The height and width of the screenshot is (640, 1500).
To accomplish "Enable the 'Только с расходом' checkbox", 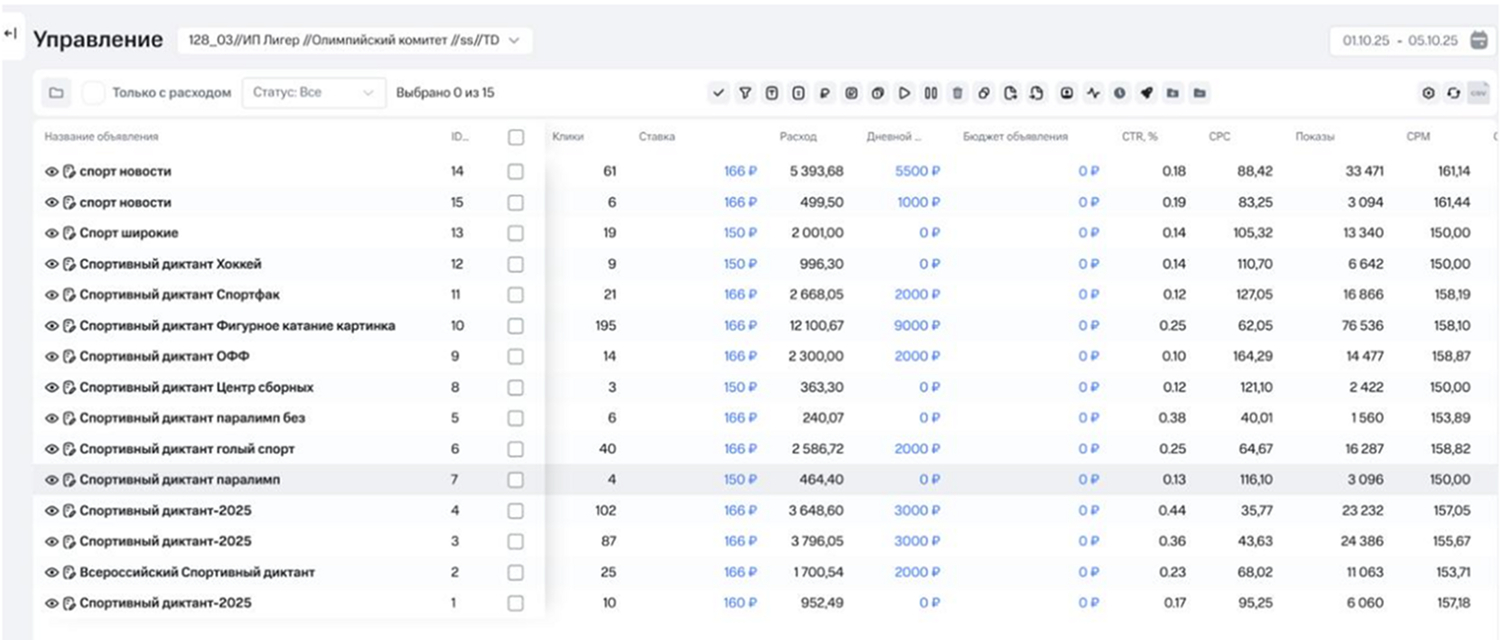I will tap(94, 93).
